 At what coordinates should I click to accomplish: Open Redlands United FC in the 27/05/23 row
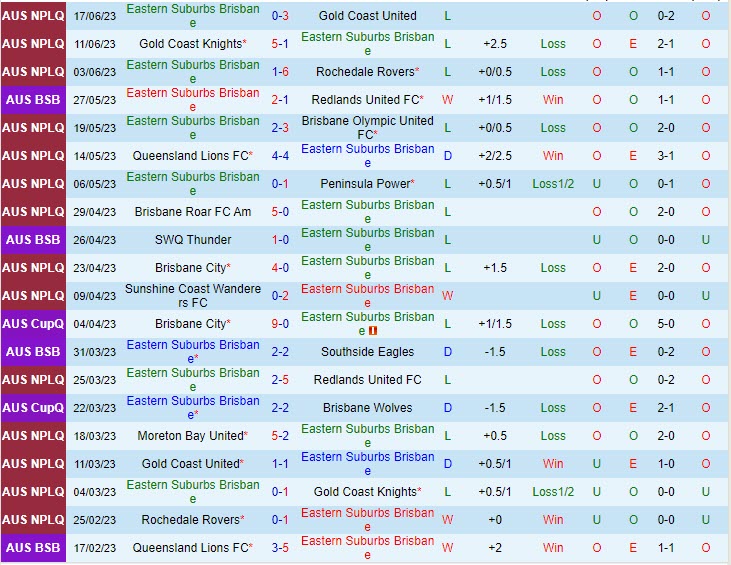pyautogui.click(x=367, y=100)
